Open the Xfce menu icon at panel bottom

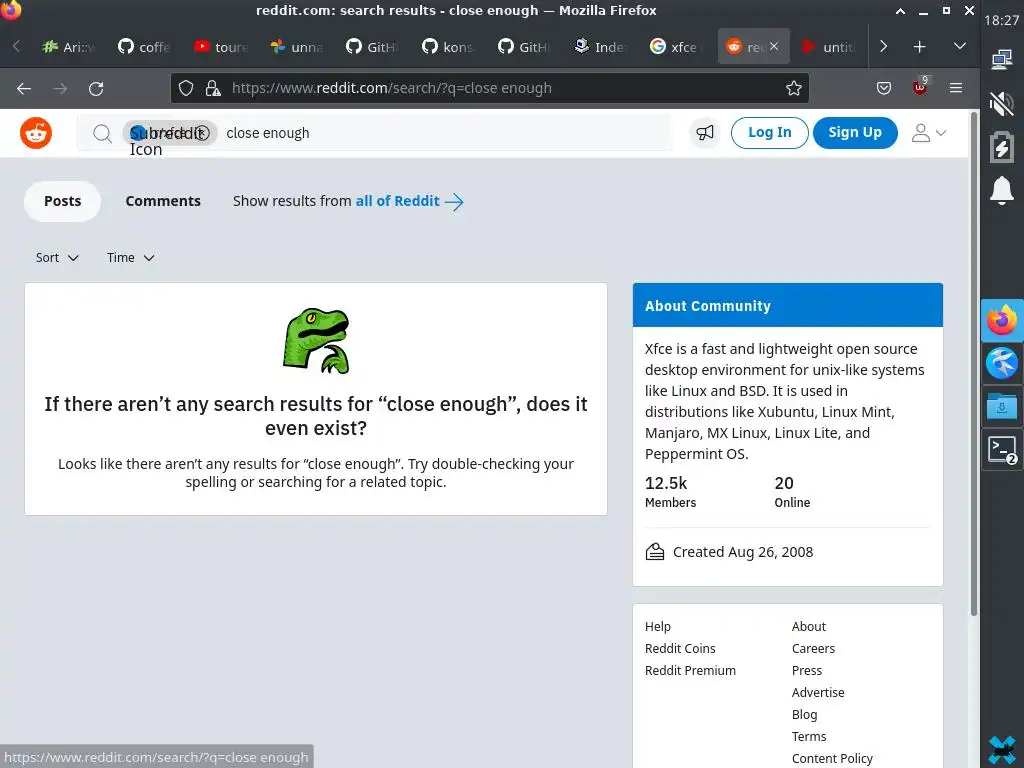(1002, 750)
